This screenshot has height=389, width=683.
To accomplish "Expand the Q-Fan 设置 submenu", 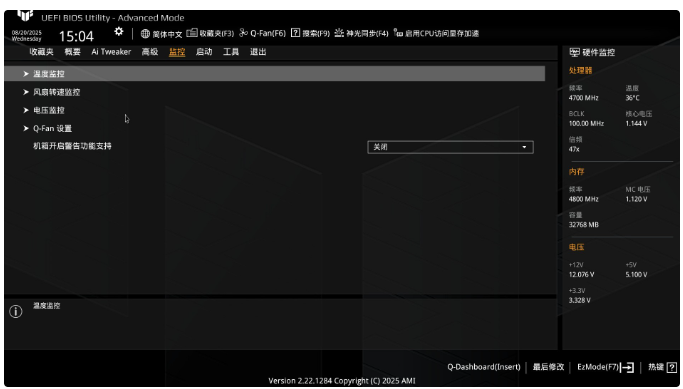I will pos(274,129).
